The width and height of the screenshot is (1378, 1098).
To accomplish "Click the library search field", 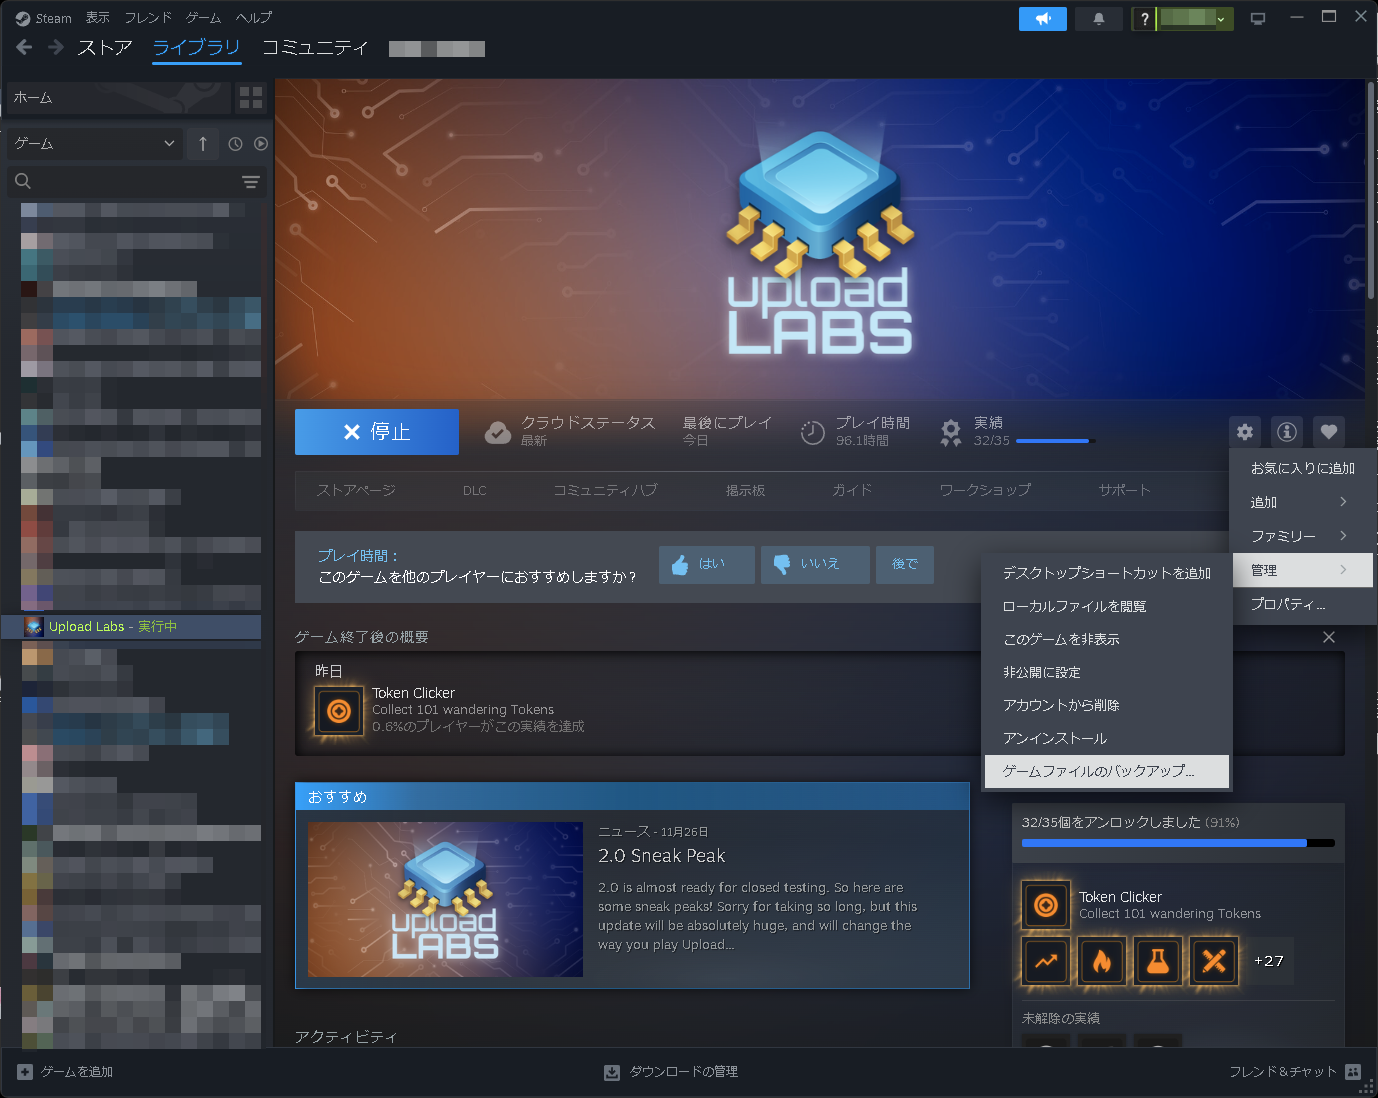I will tap(130, 181).
